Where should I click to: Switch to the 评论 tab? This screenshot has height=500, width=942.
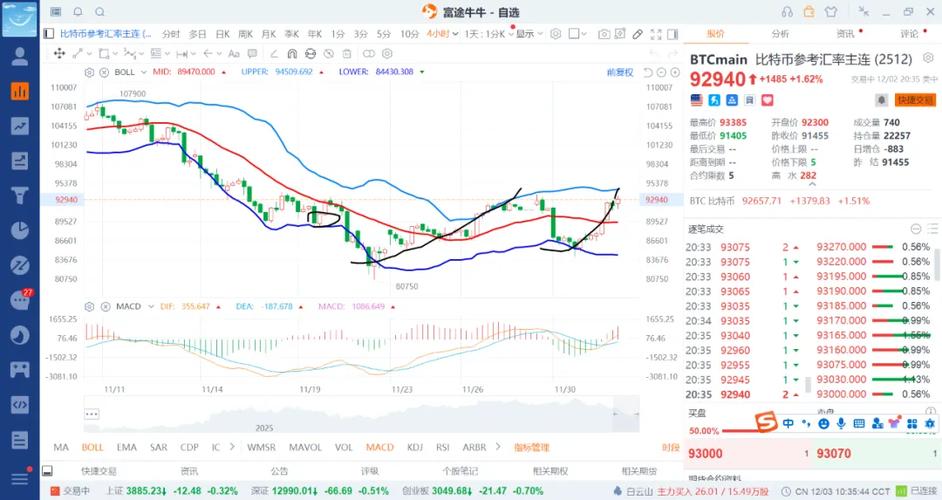point(909,34)
